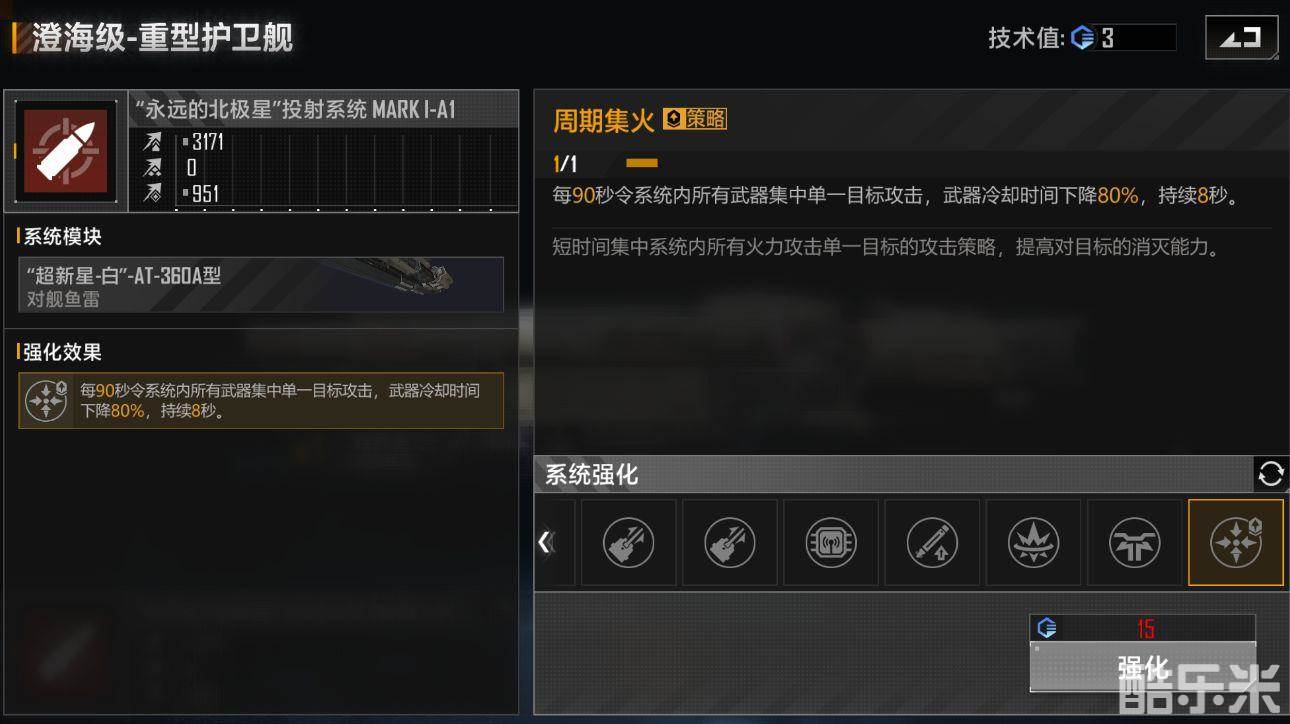Open the 超新星-白 AT-360A torpedo module
The width and height of the screenshot is (1290, 724).
(x=260, y=285)
